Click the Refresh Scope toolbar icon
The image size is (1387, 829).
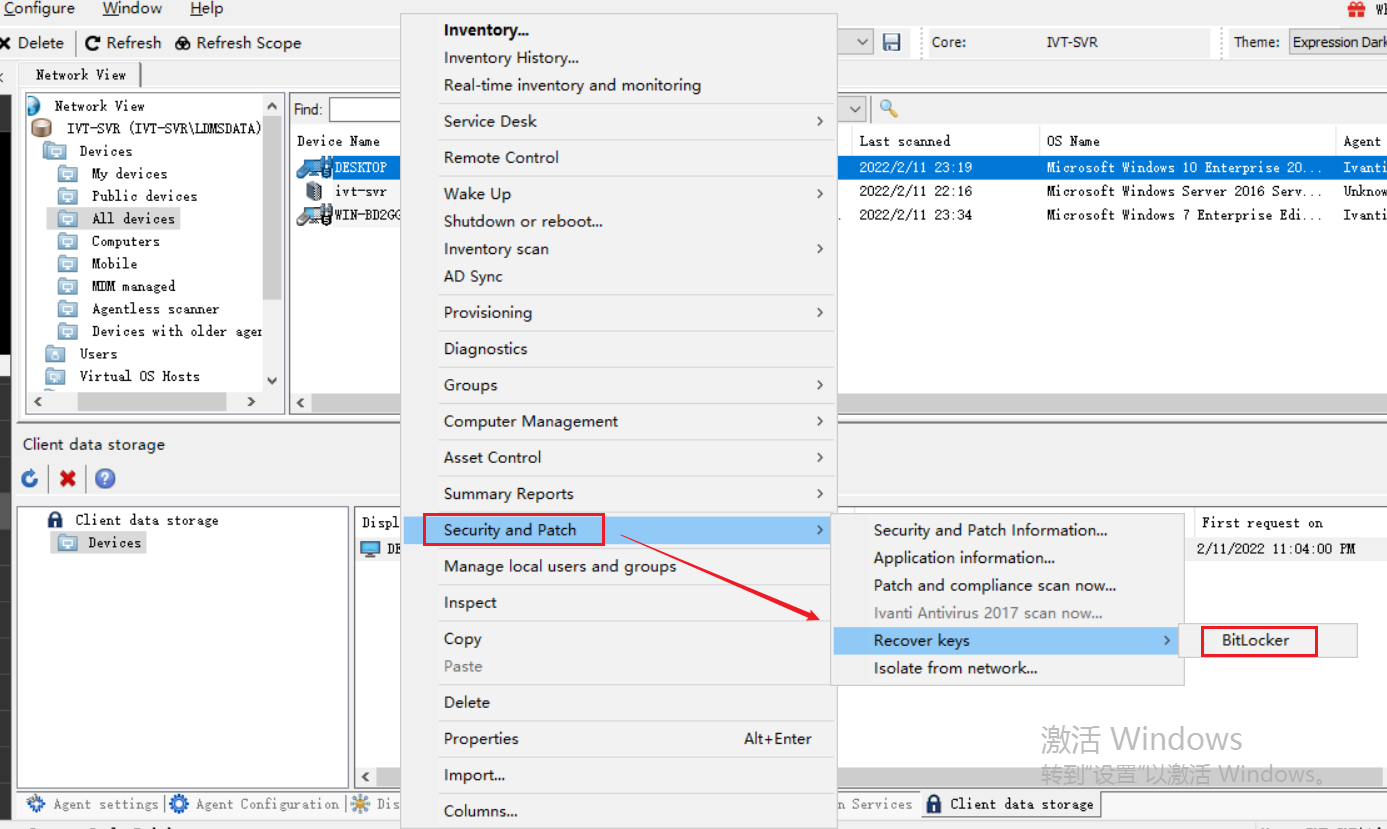[x=183, y=43]
